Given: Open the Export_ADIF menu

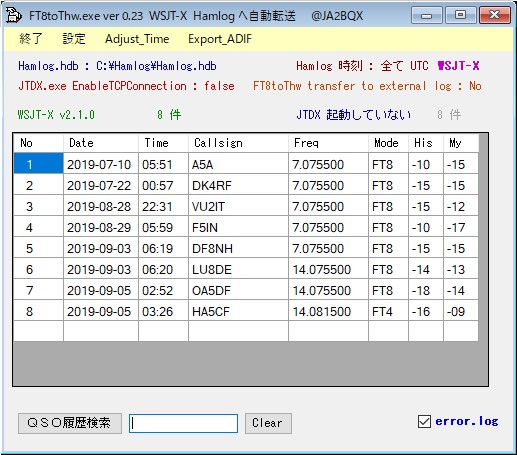Looking at the screenshot, I should click(220, 39).
